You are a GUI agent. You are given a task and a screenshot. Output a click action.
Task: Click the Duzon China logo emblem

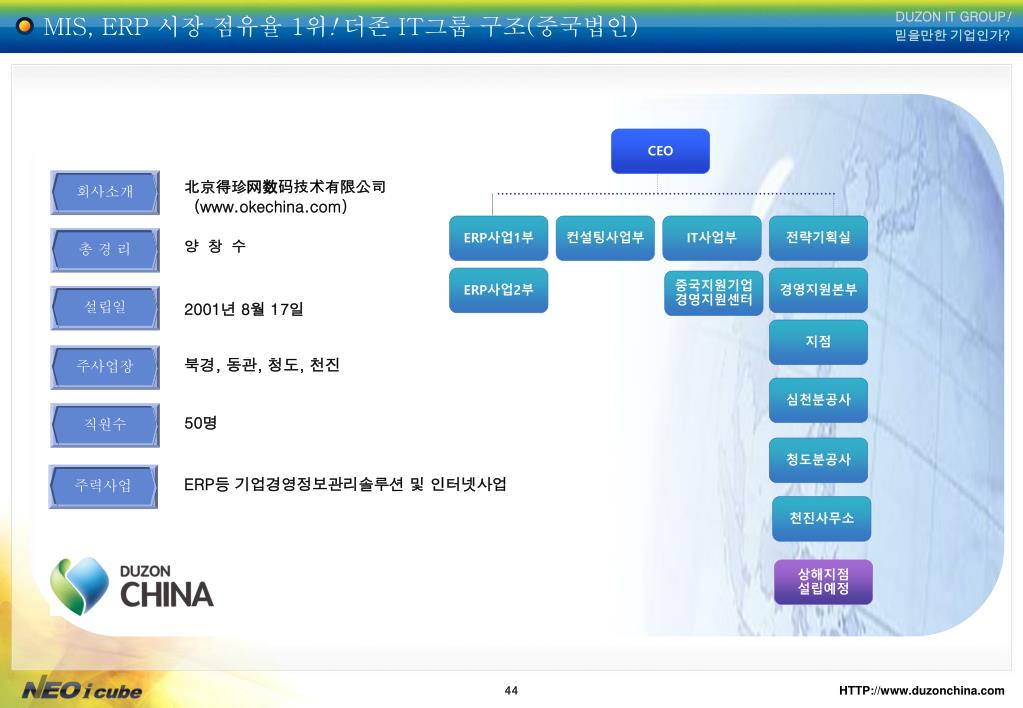(x=80, y=587)
